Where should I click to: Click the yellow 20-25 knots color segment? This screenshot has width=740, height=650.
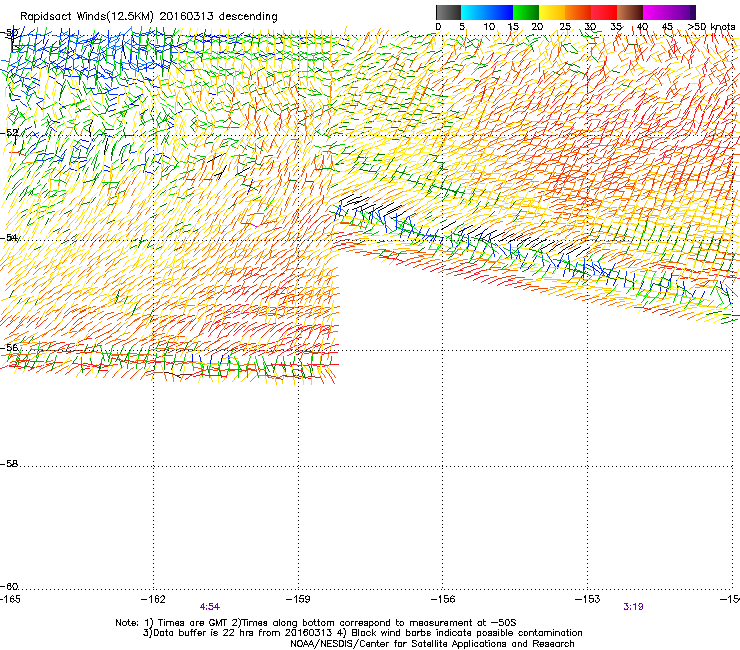coord(552,12)
